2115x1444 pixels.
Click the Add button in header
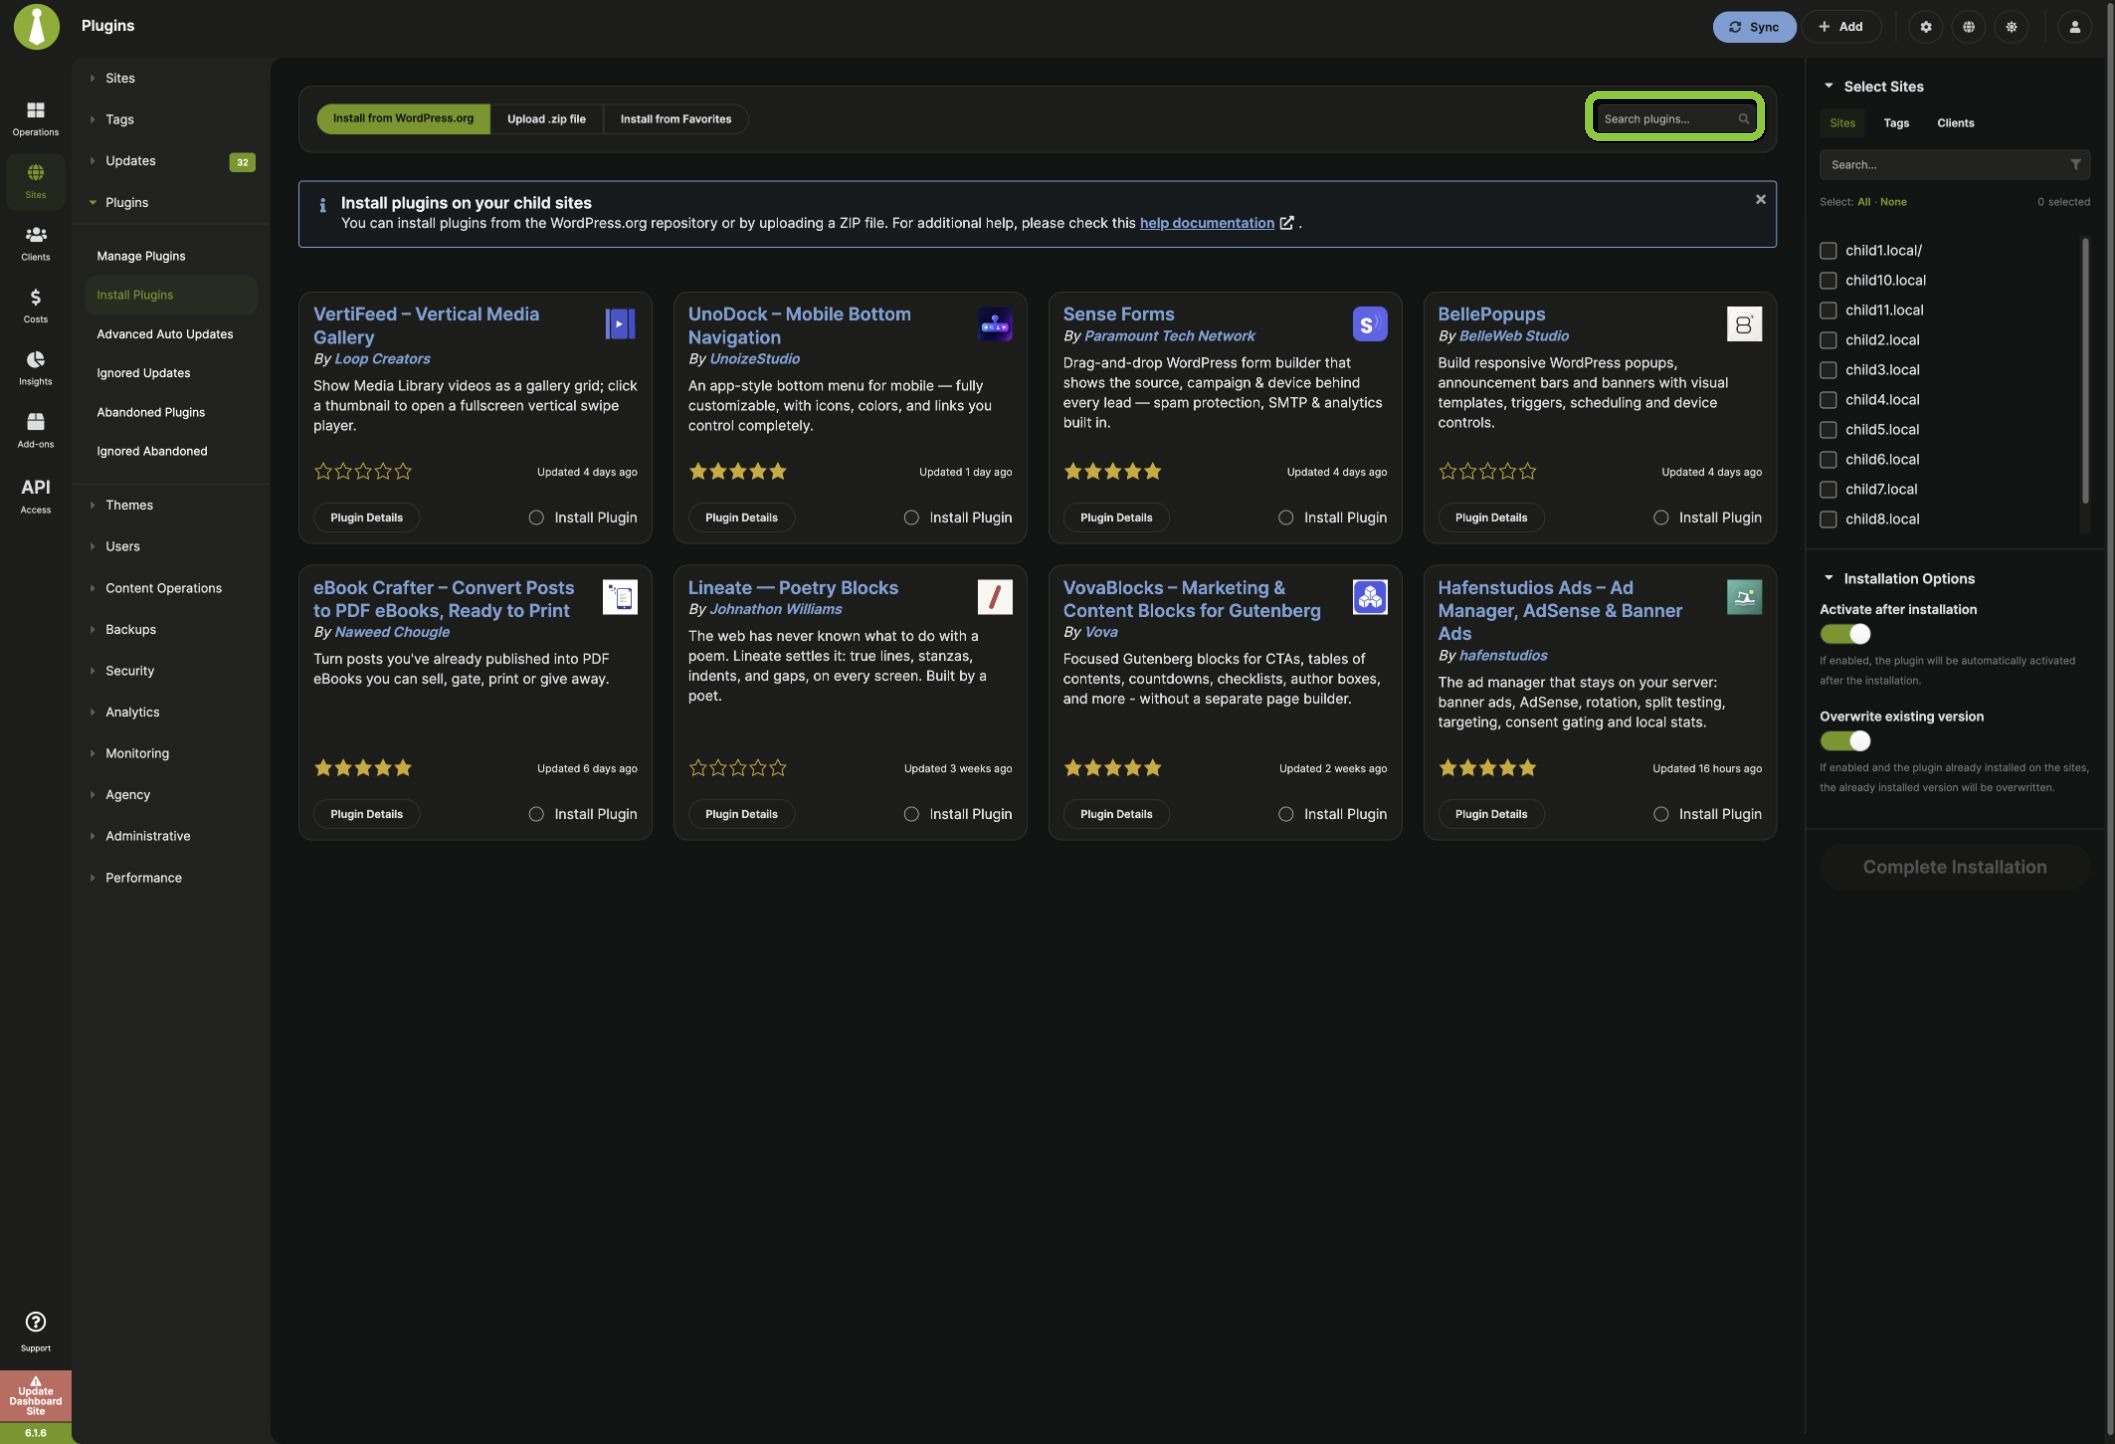click(1840, 27)
